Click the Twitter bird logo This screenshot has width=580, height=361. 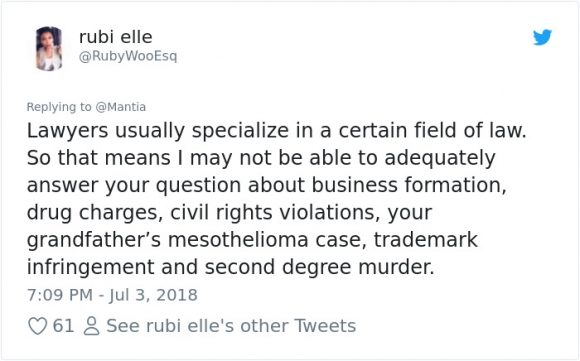(x=542, y=37)
